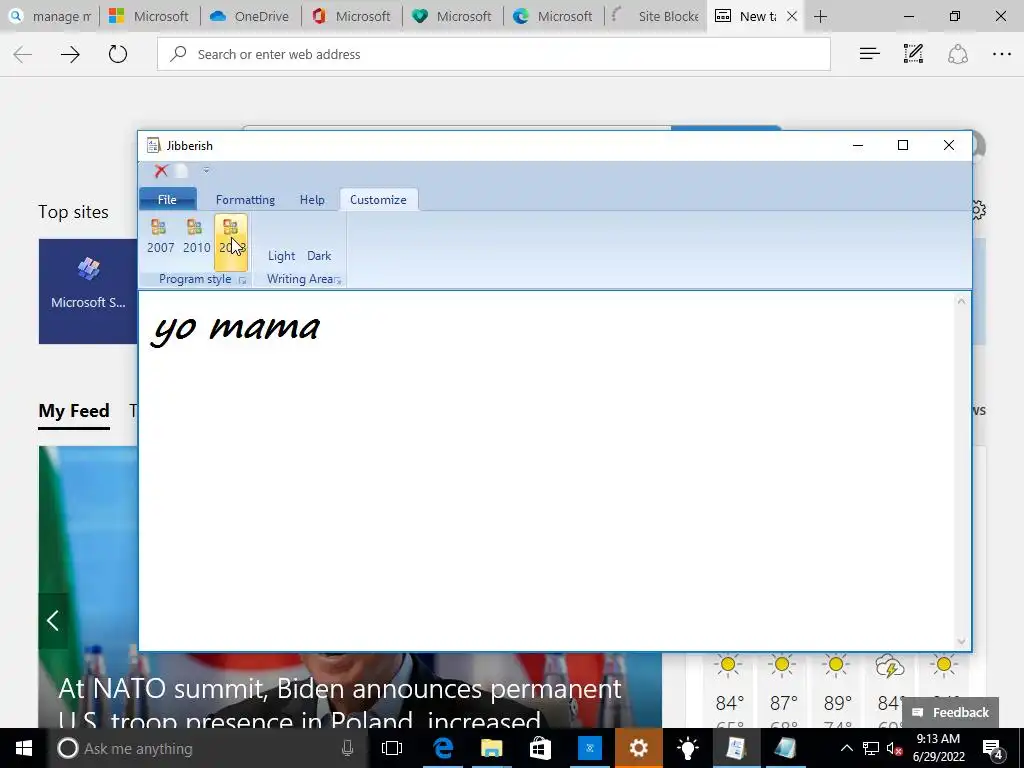Click the Cortana microphone icon
This screenshot has height=768, width=1024.
click(x=347, y=748)
